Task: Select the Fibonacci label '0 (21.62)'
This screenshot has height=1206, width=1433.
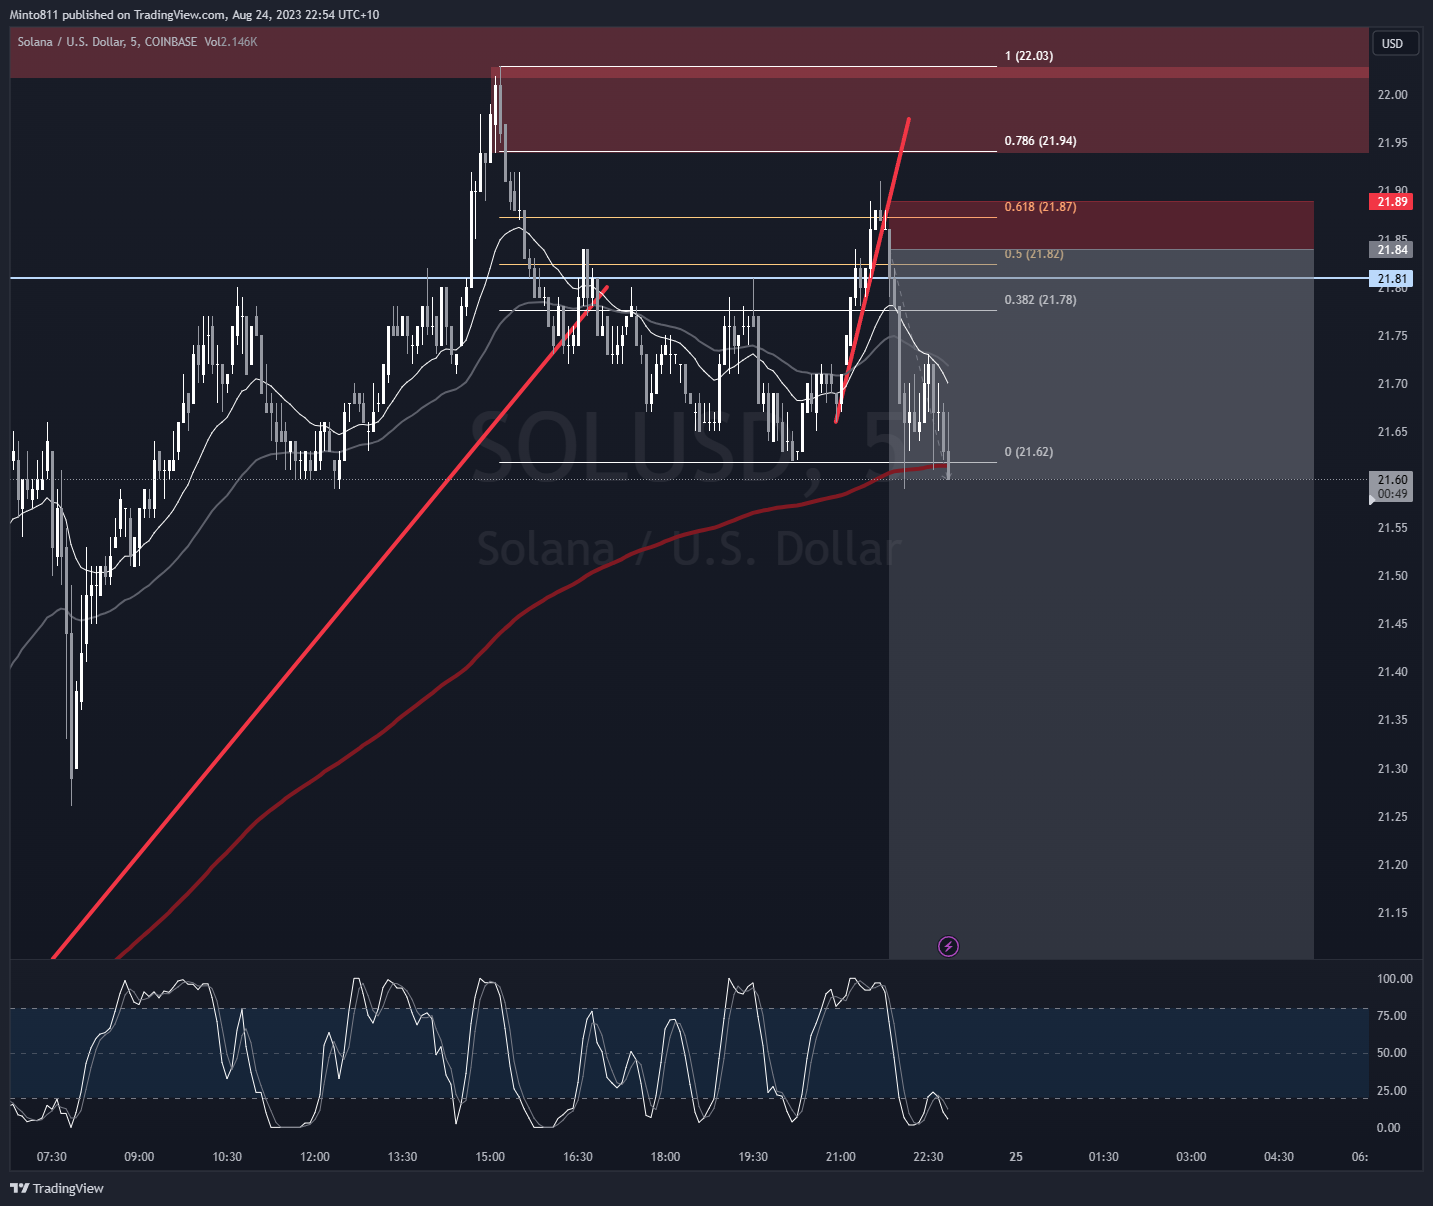Action: [x=1029, y=452]
